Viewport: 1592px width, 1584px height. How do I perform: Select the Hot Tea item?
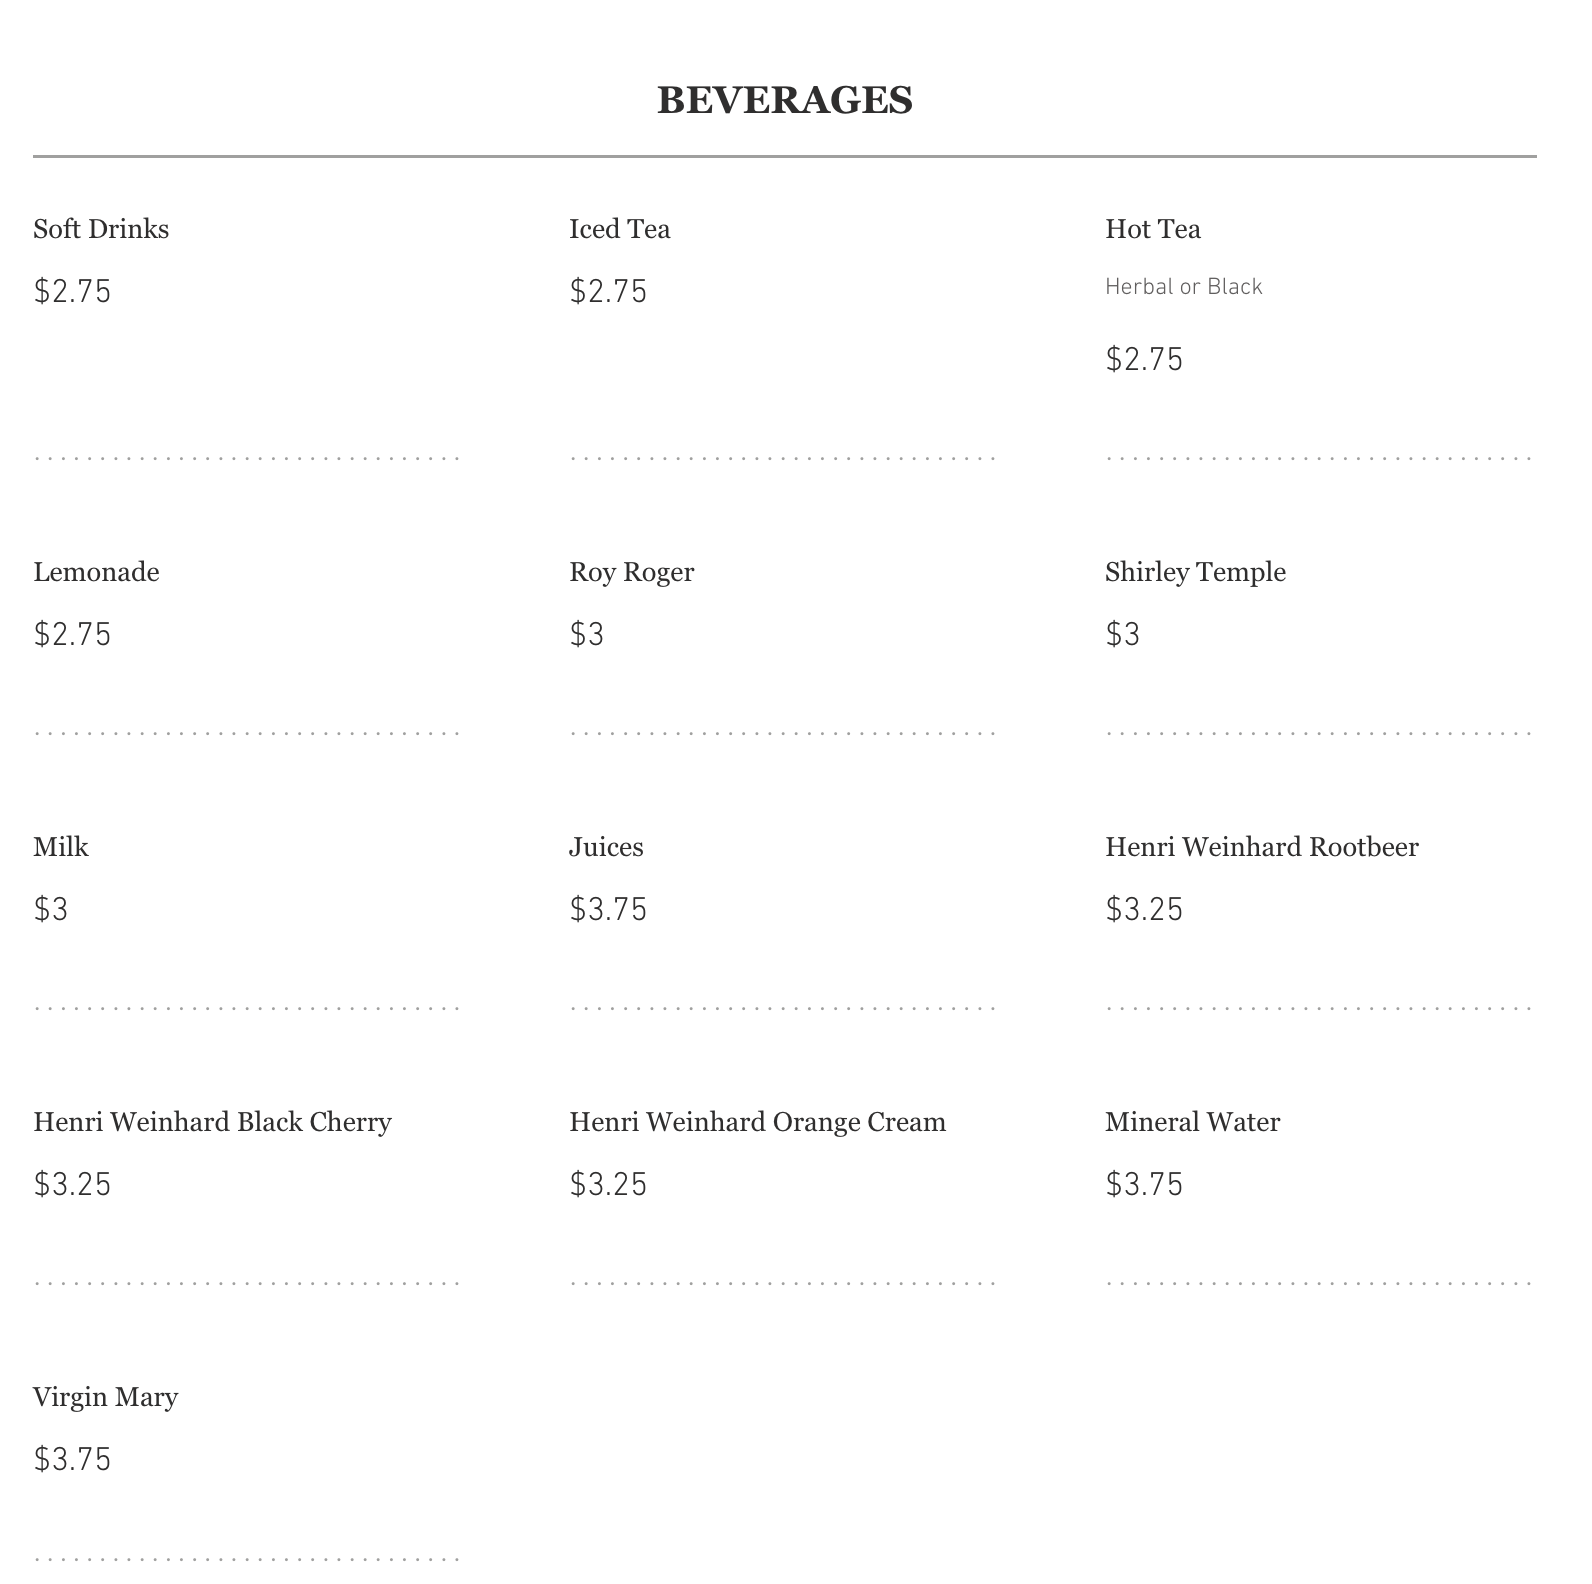click(1152, 229)
